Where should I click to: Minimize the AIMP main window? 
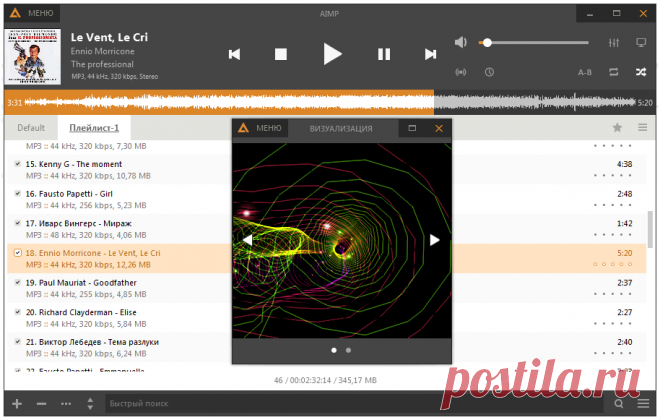(590, 14)
